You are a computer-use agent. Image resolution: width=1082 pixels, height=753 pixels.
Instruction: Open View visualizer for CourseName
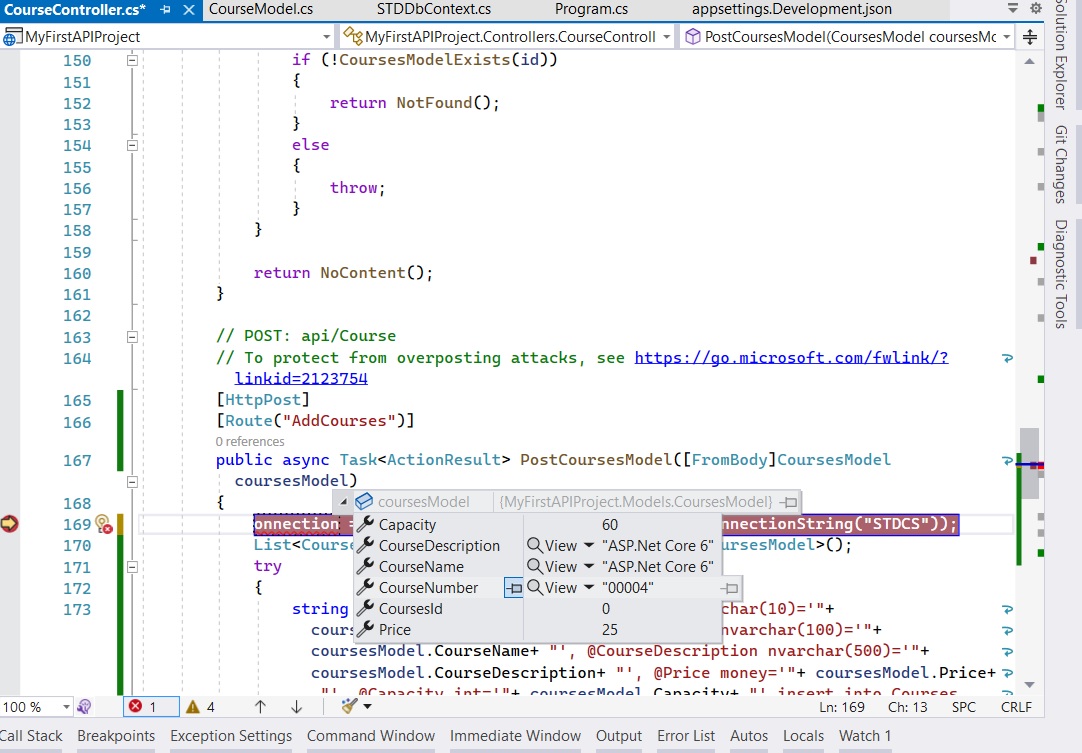pos(553,567)
